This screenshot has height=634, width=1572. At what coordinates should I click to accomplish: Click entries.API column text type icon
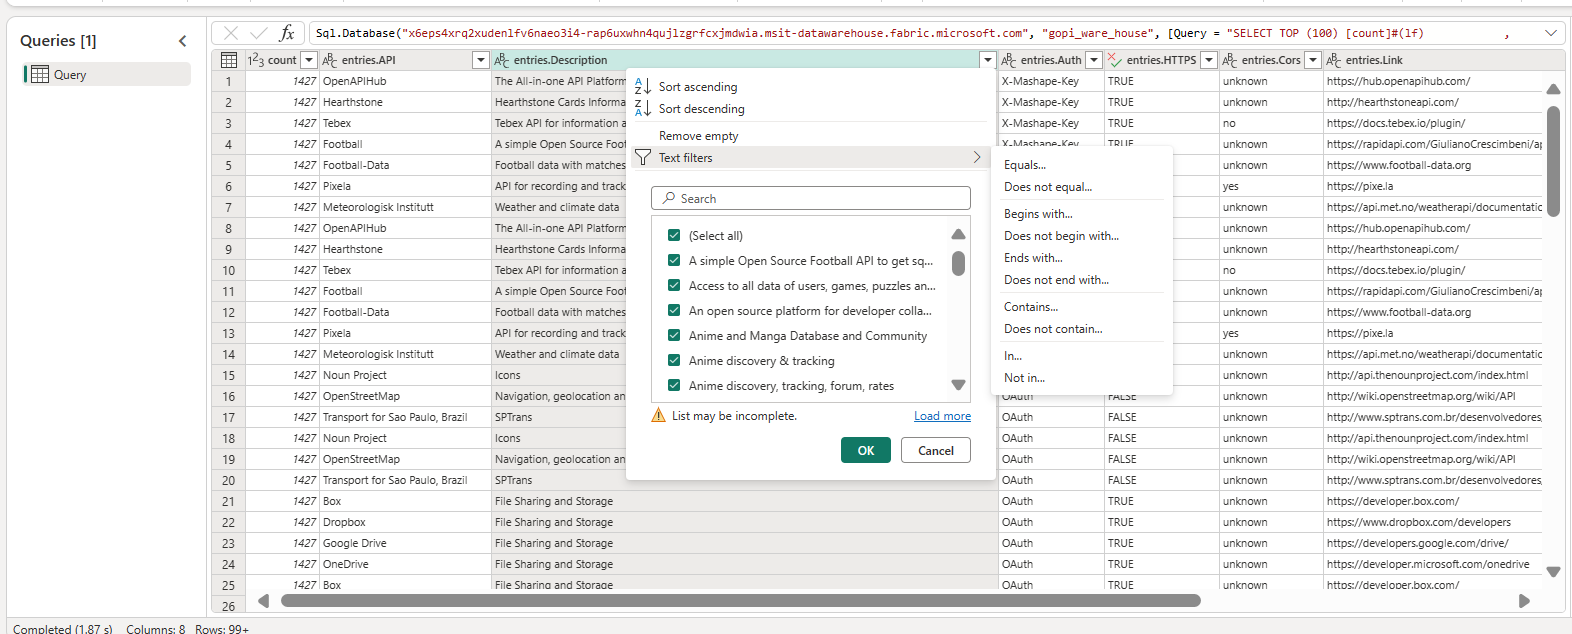[x=330, y=60]
